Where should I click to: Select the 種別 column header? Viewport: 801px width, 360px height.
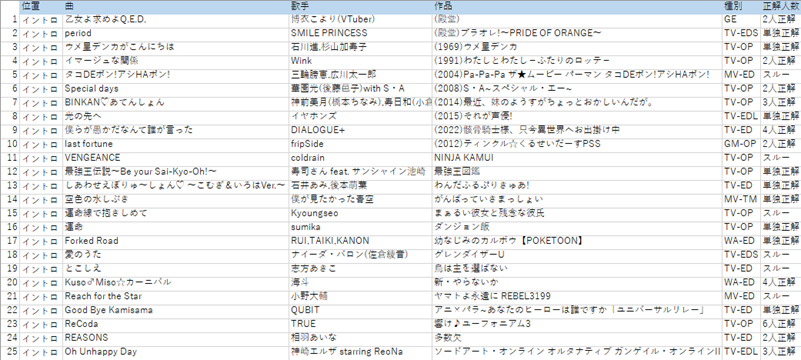(x=741, y=7)
